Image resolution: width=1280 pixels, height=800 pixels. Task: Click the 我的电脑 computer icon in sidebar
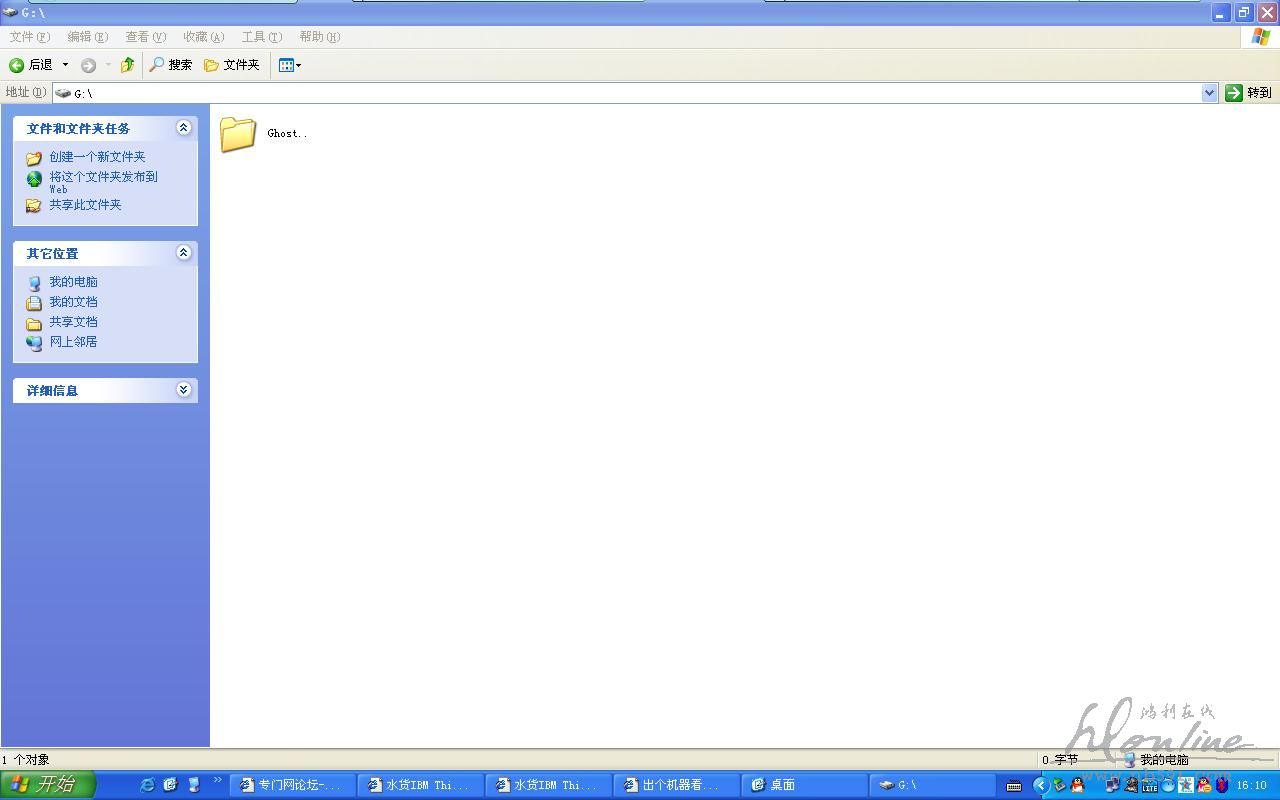click(34, 283)
